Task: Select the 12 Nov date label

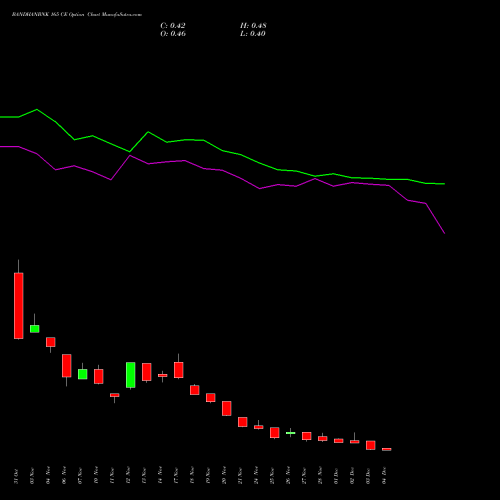Action: point(128,476)
